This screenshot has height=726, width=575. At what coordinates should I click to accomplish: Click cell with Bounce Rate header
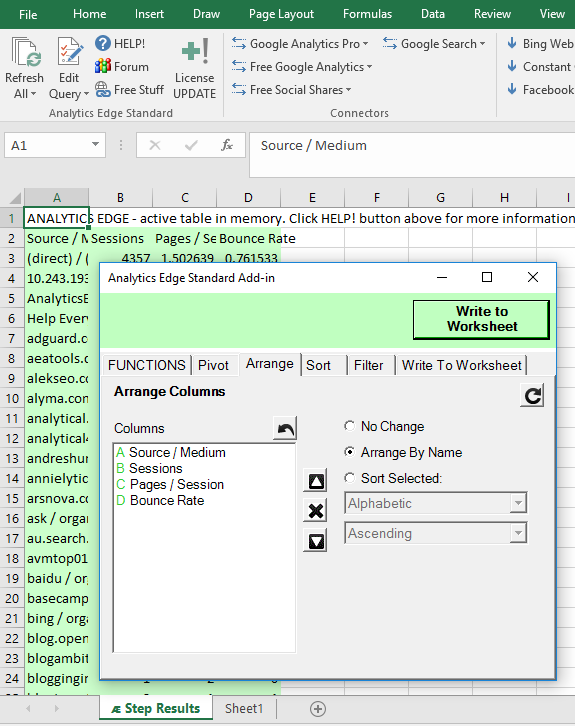[x=249, y=238]
